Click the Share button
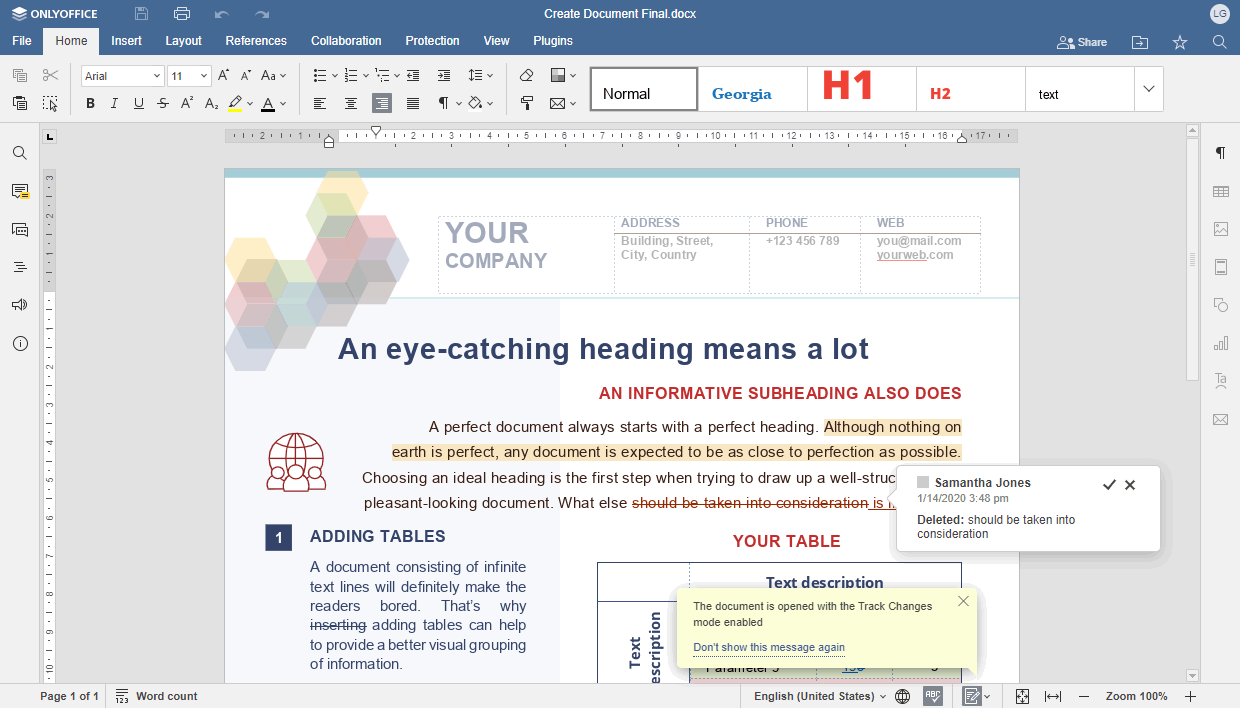Image resolution: width=1240 pixels, height=708 pixels. click(x=1082, y=42)
